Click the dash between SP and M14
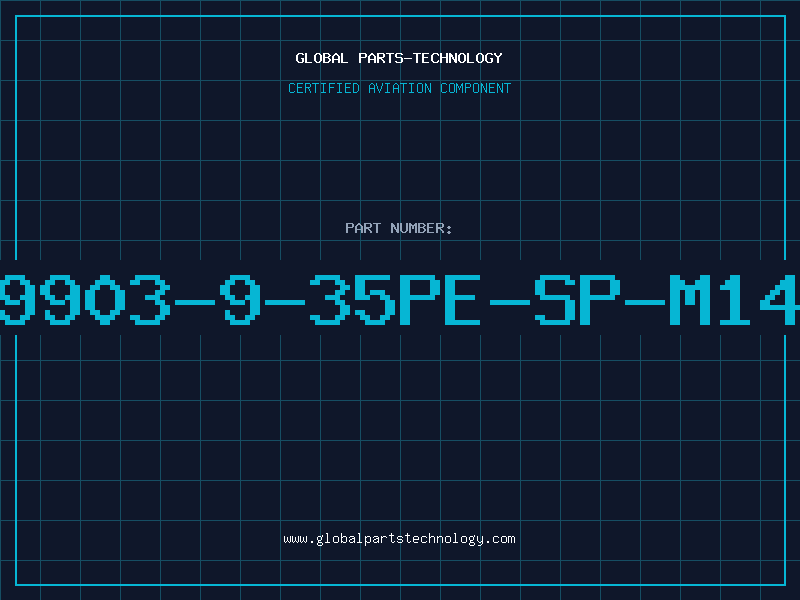The width and height of the screenshot is (800, 600). [x=645, y=303]
